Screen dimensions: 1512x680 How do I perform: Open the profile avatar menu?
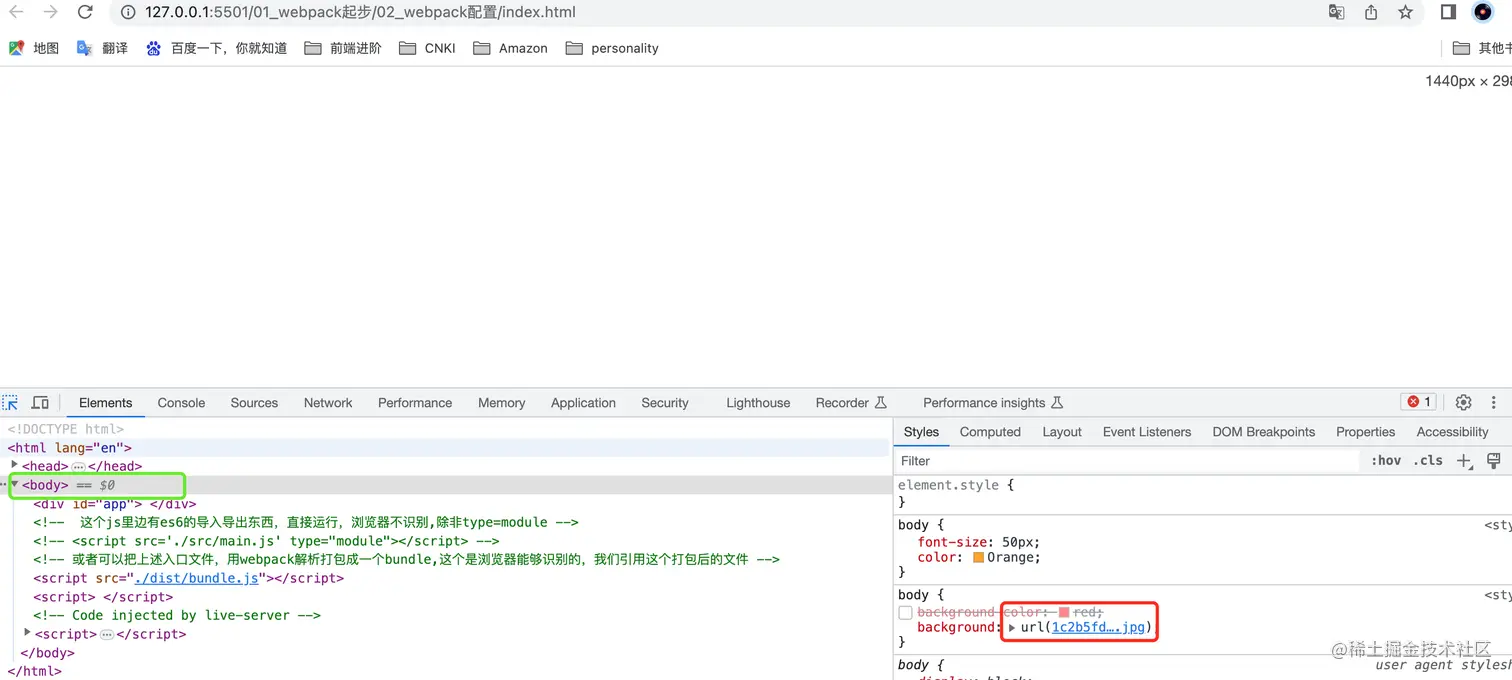pyautogui.click(x=1483, y=12)
